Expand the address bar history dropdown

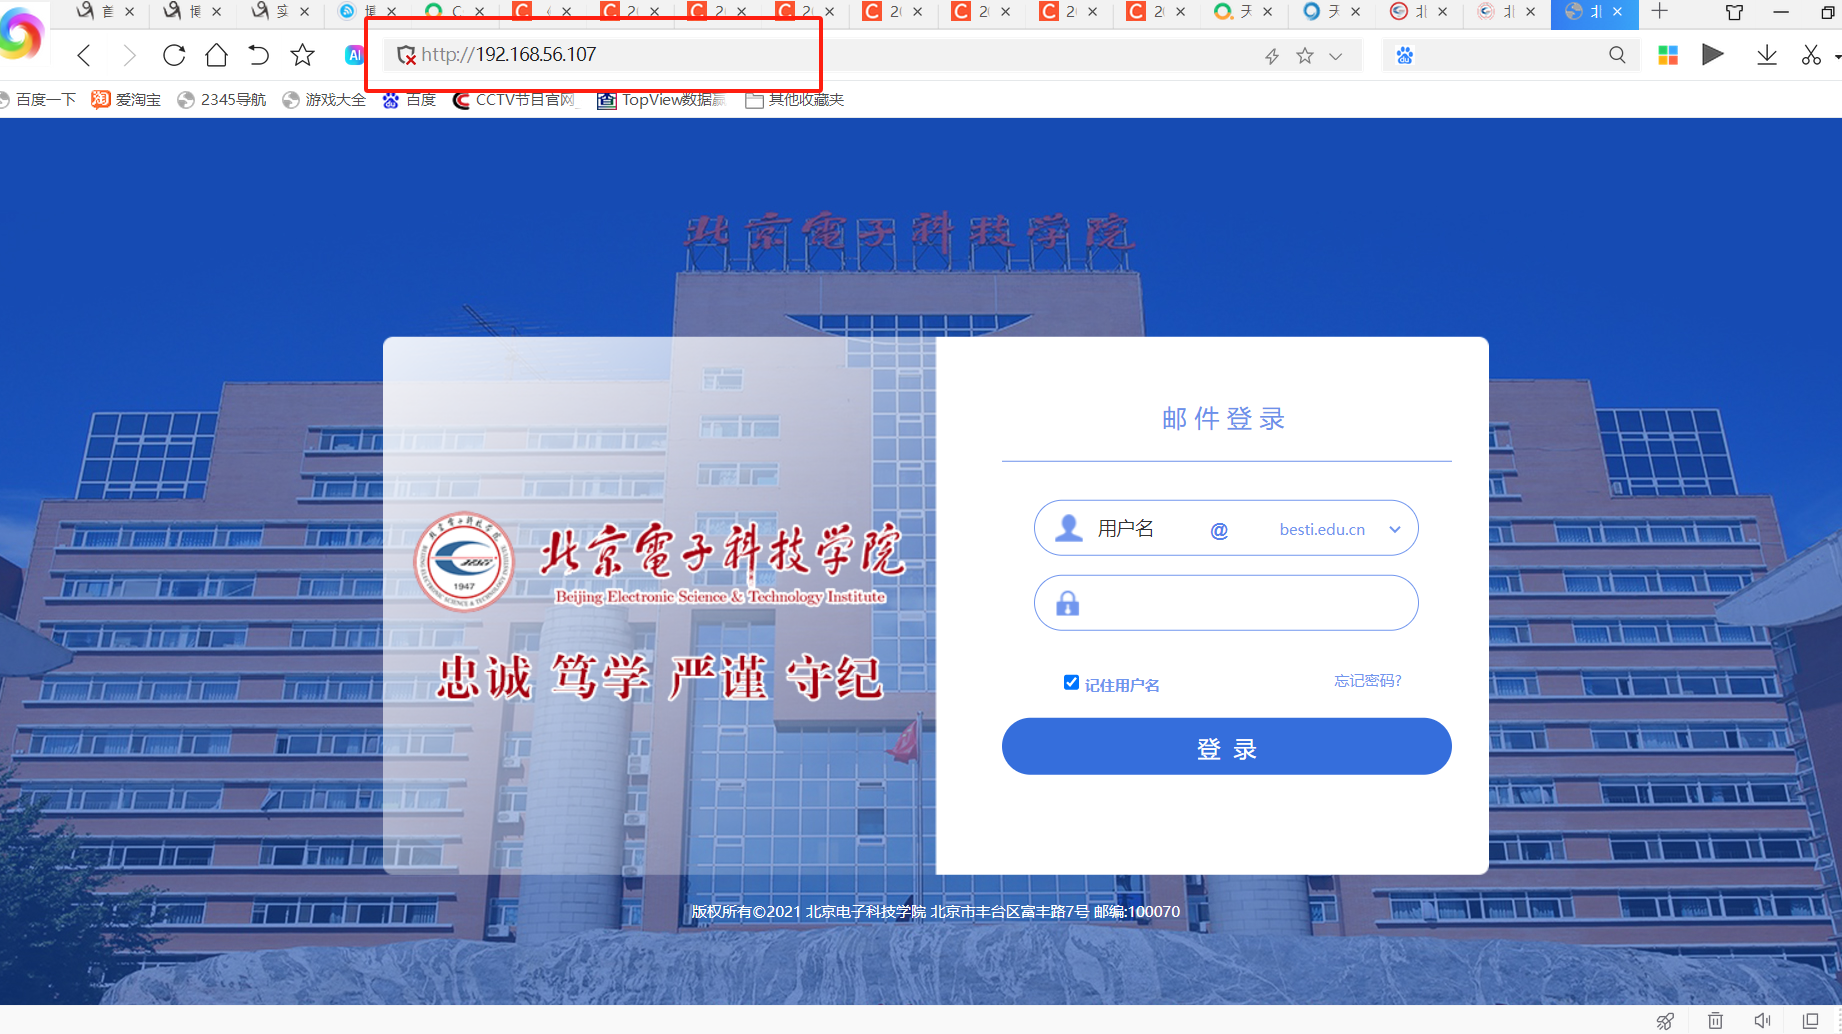click(1336, 56)
